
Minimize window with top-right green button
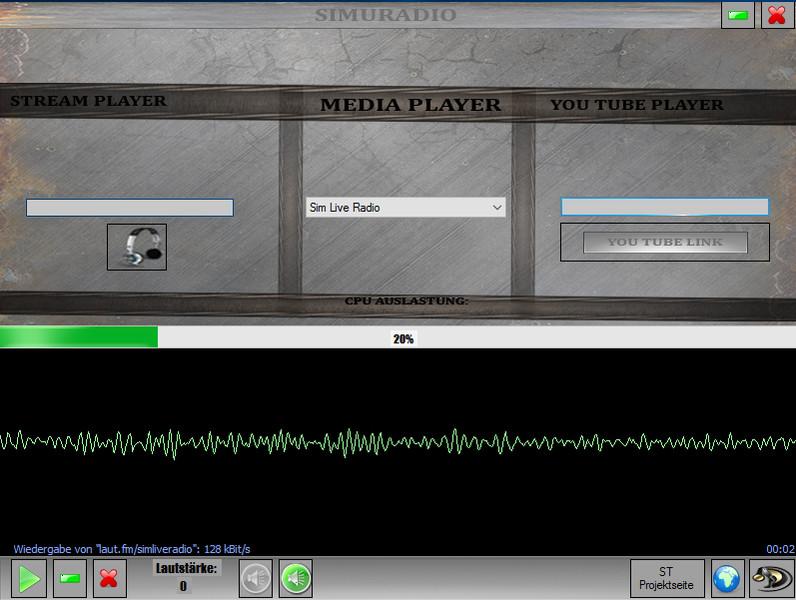[x=738, y=15]
